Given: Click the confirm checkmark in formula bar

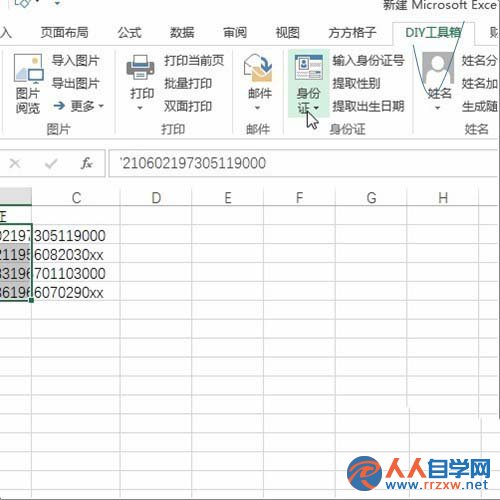Looking at the screenshot, I should tap(51, 163).
